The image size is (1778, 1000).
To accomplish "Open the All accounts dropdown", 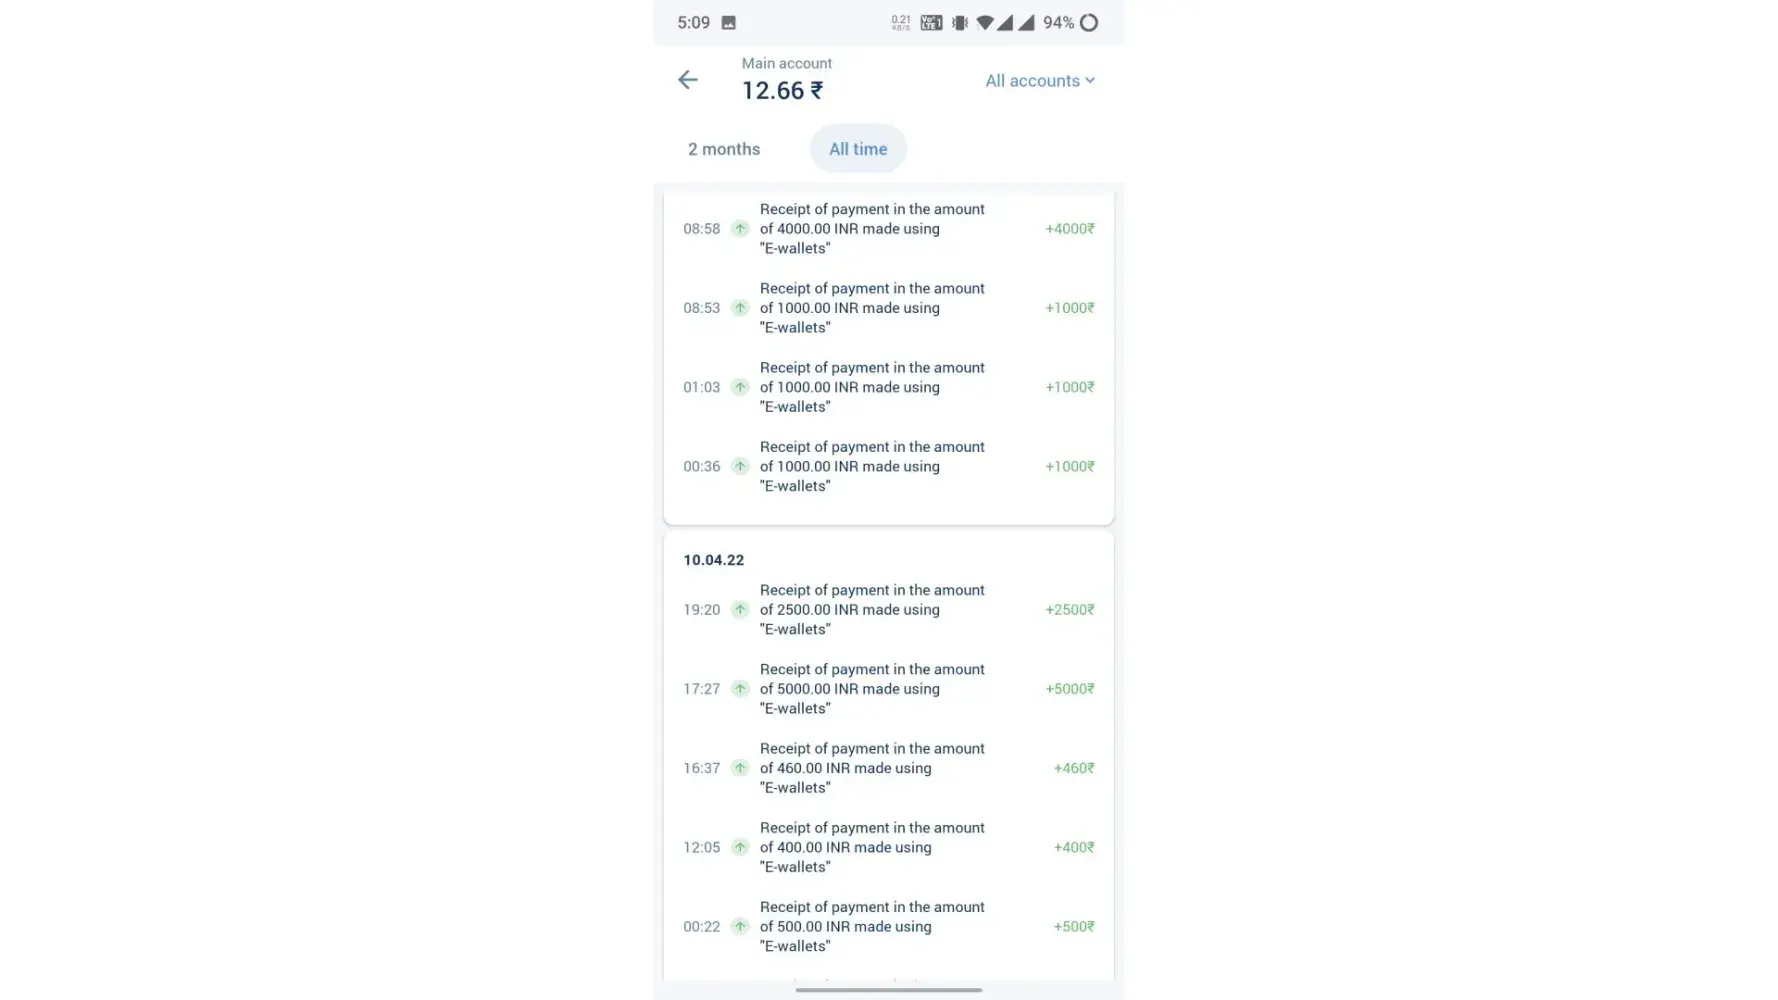I will (1039, 81).
